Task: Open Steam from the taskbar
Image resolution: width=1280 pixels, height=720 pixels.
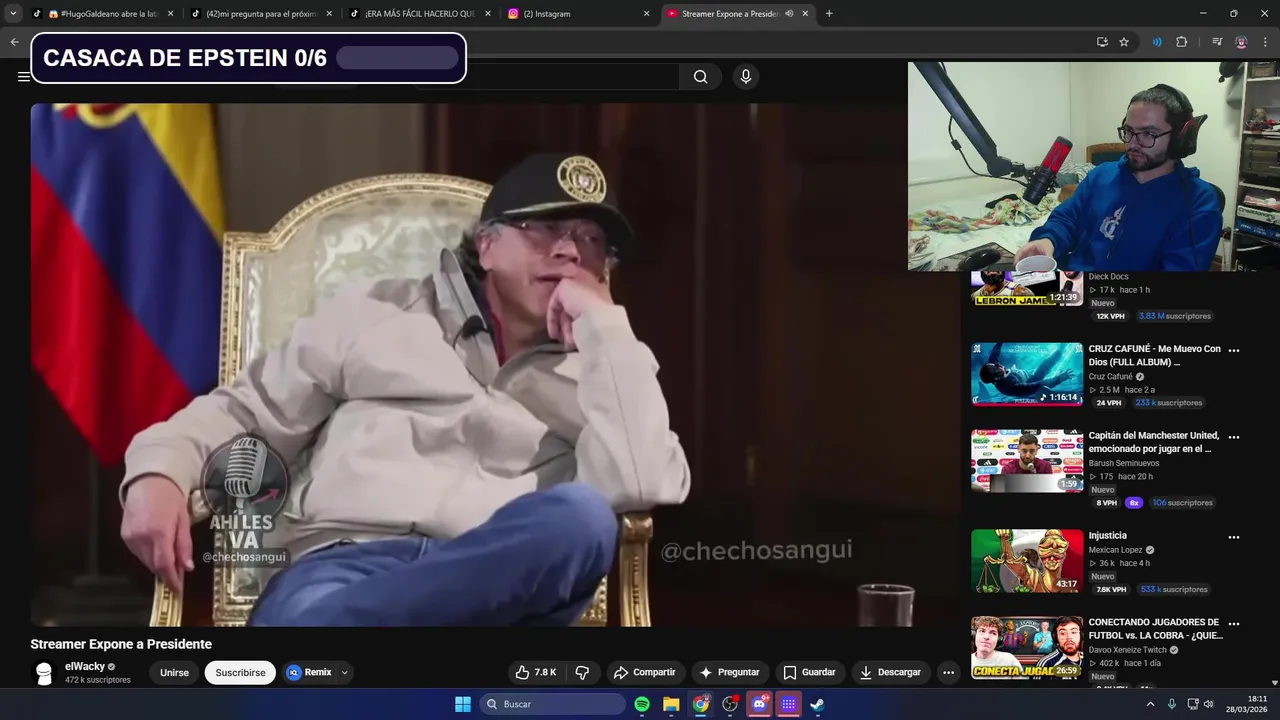Action: [817, 704]
